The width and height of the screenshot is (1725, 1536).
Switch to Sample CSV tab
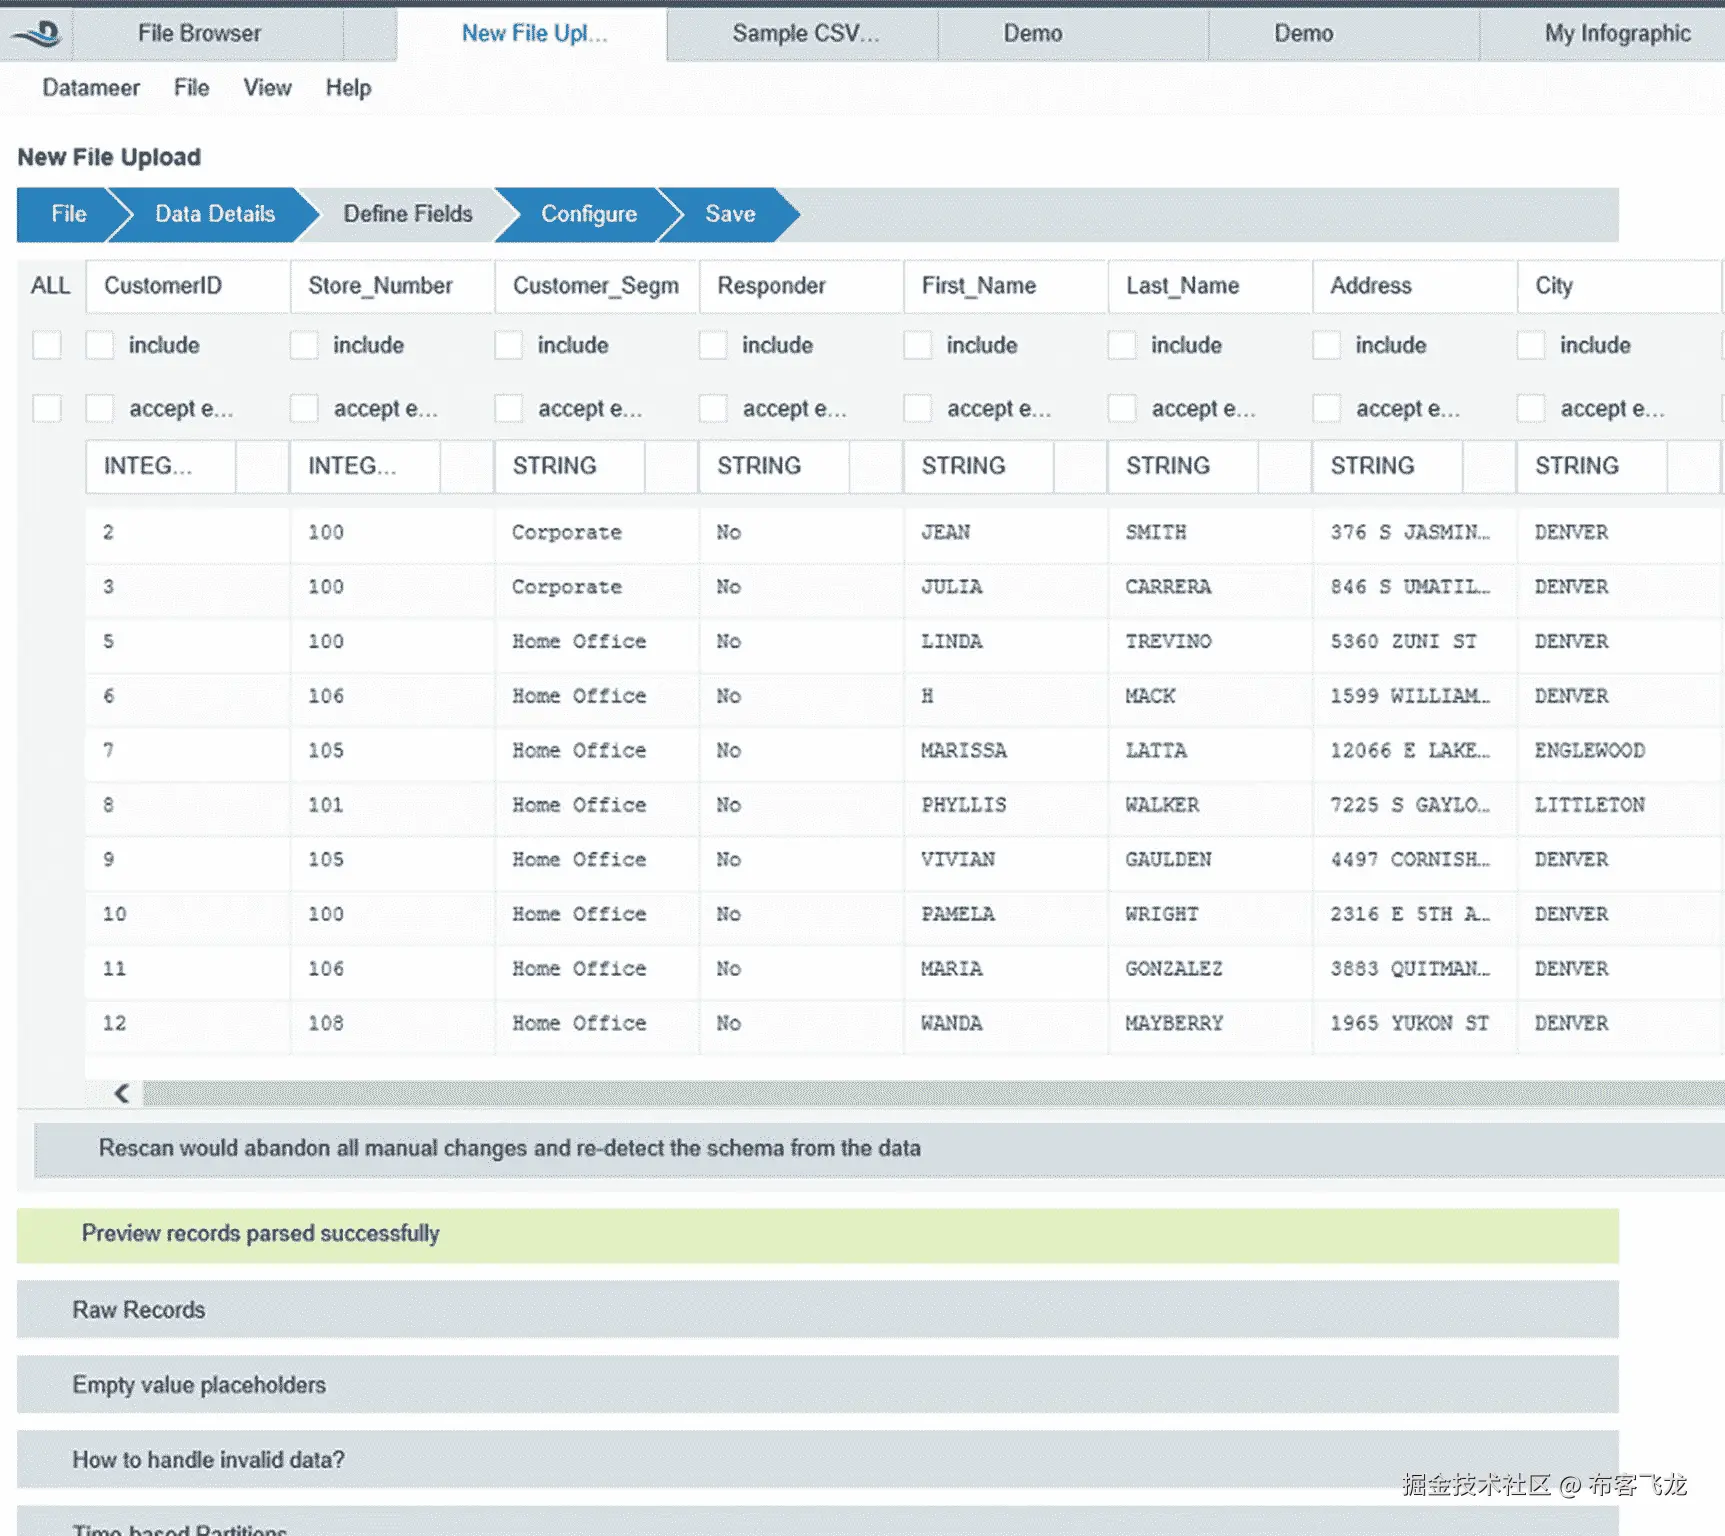803,34
